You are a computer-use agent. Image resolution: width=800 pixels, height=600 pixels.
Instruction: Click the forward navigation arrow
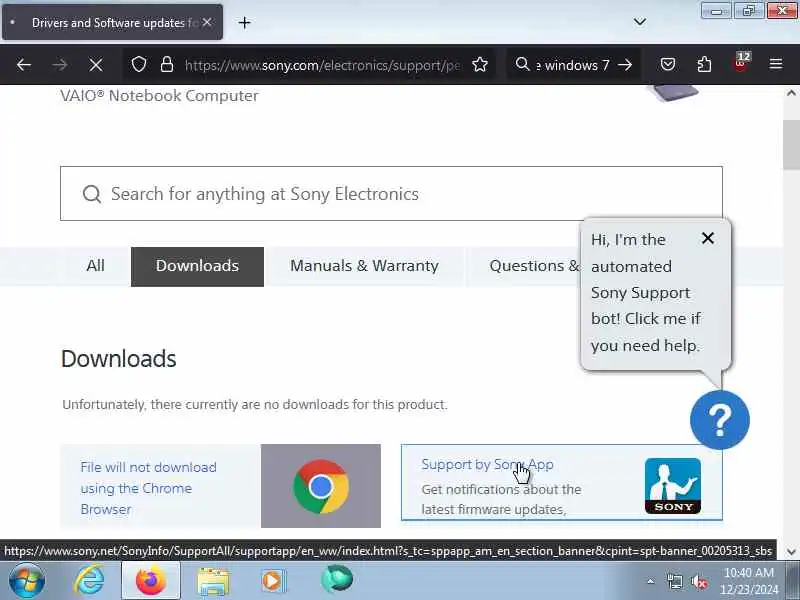pos(60,65)
